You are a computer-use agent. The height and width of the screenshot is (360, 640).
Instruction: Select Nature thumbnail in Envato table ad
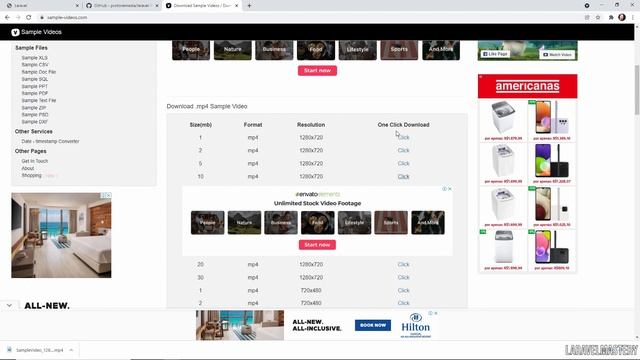point(244,222)
